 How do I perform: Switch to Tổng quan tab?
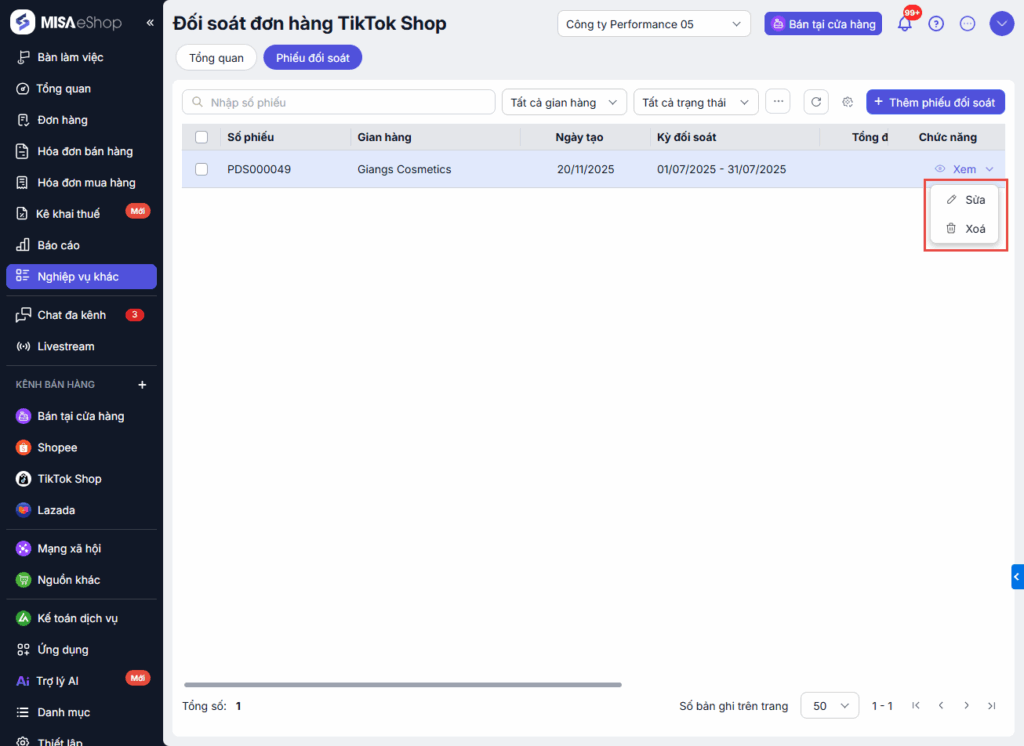(x=216, y=57)
